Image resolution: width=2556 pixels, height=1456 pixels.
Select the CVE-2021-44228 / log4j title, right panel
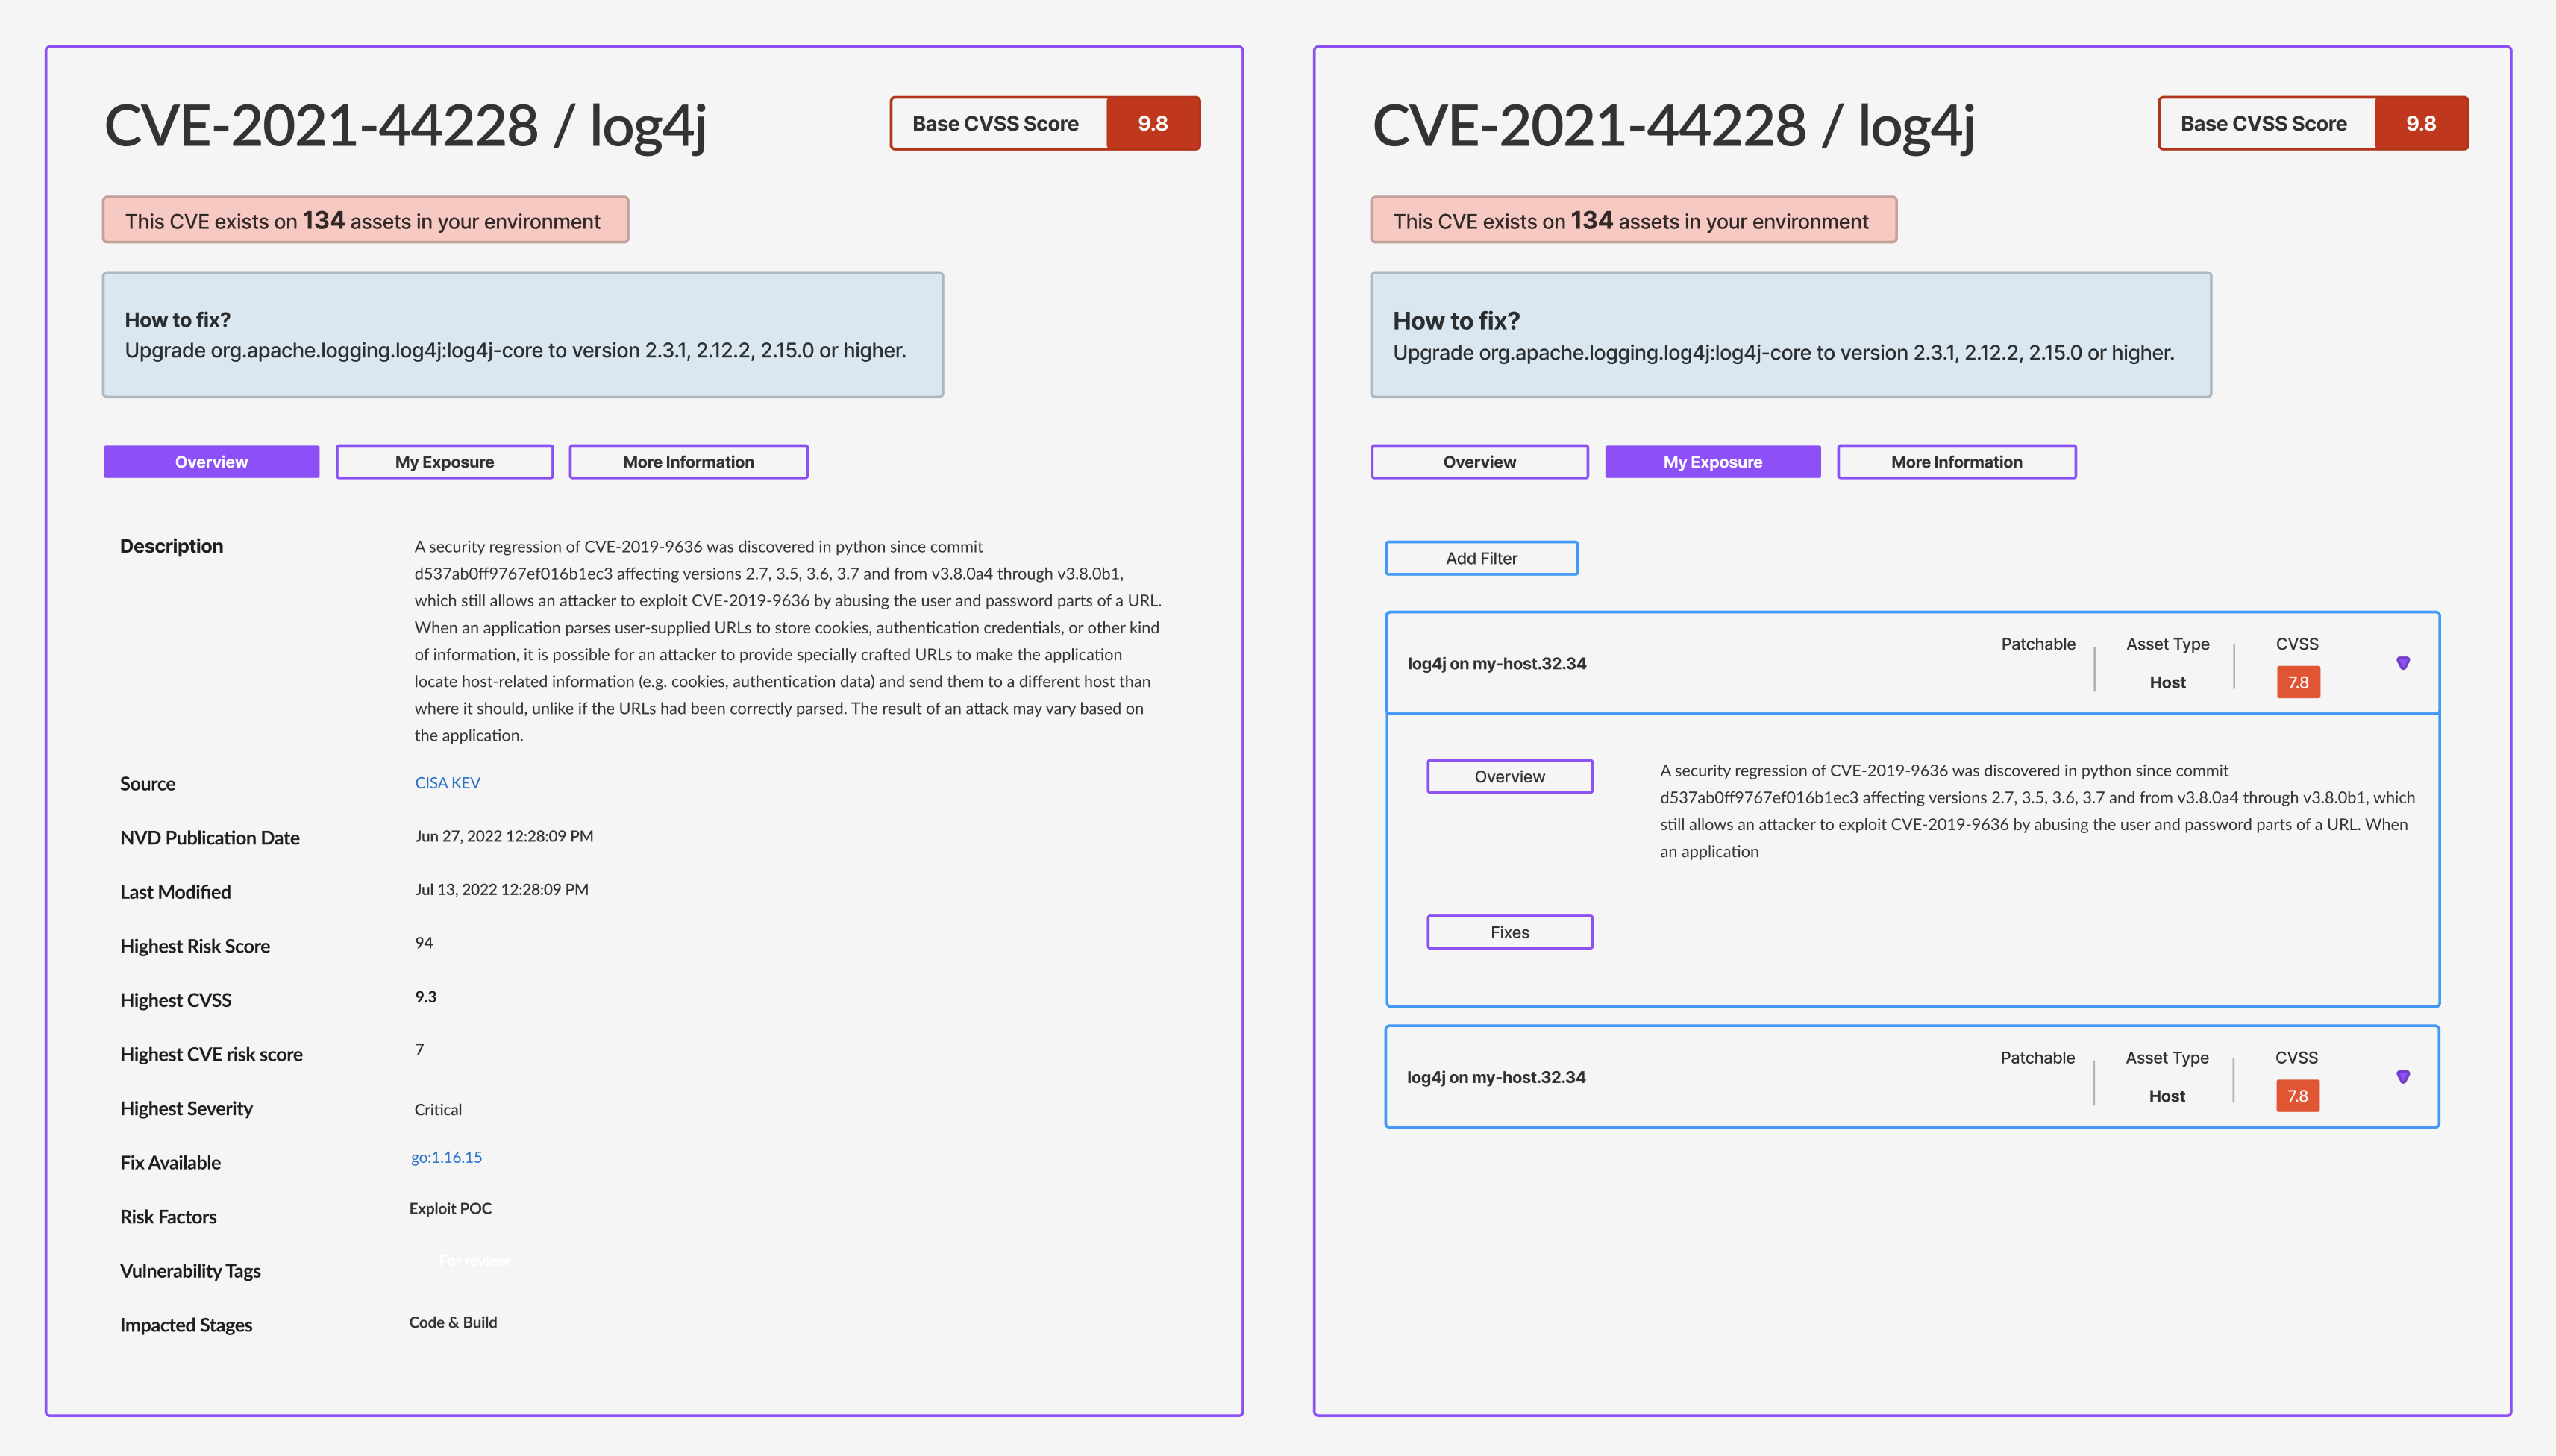(1673, 126)
